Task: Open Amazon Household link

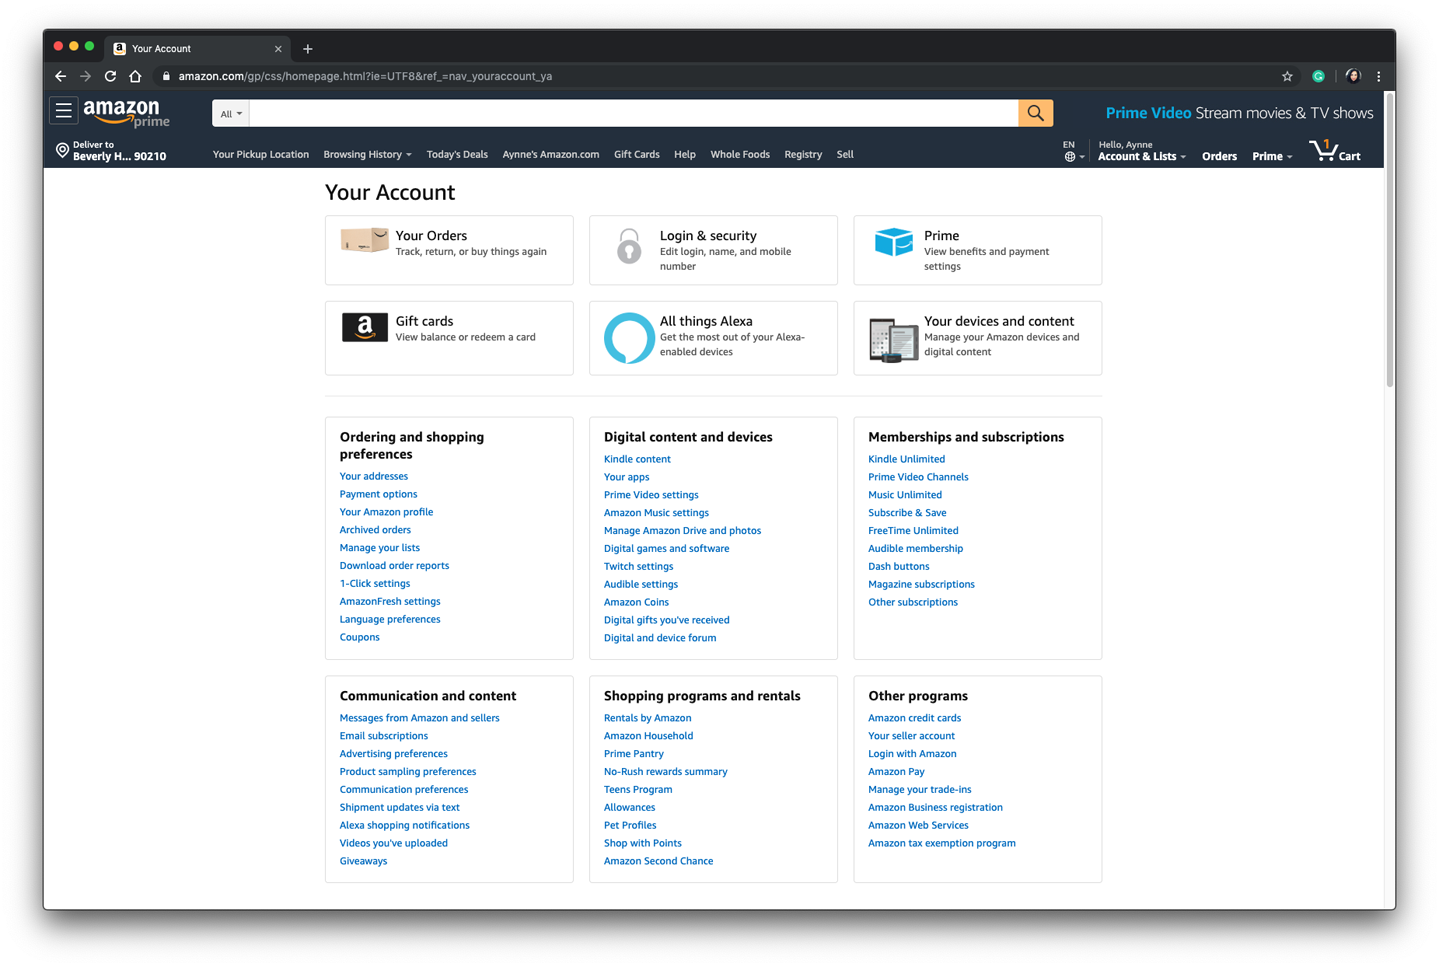Action: 648,736
